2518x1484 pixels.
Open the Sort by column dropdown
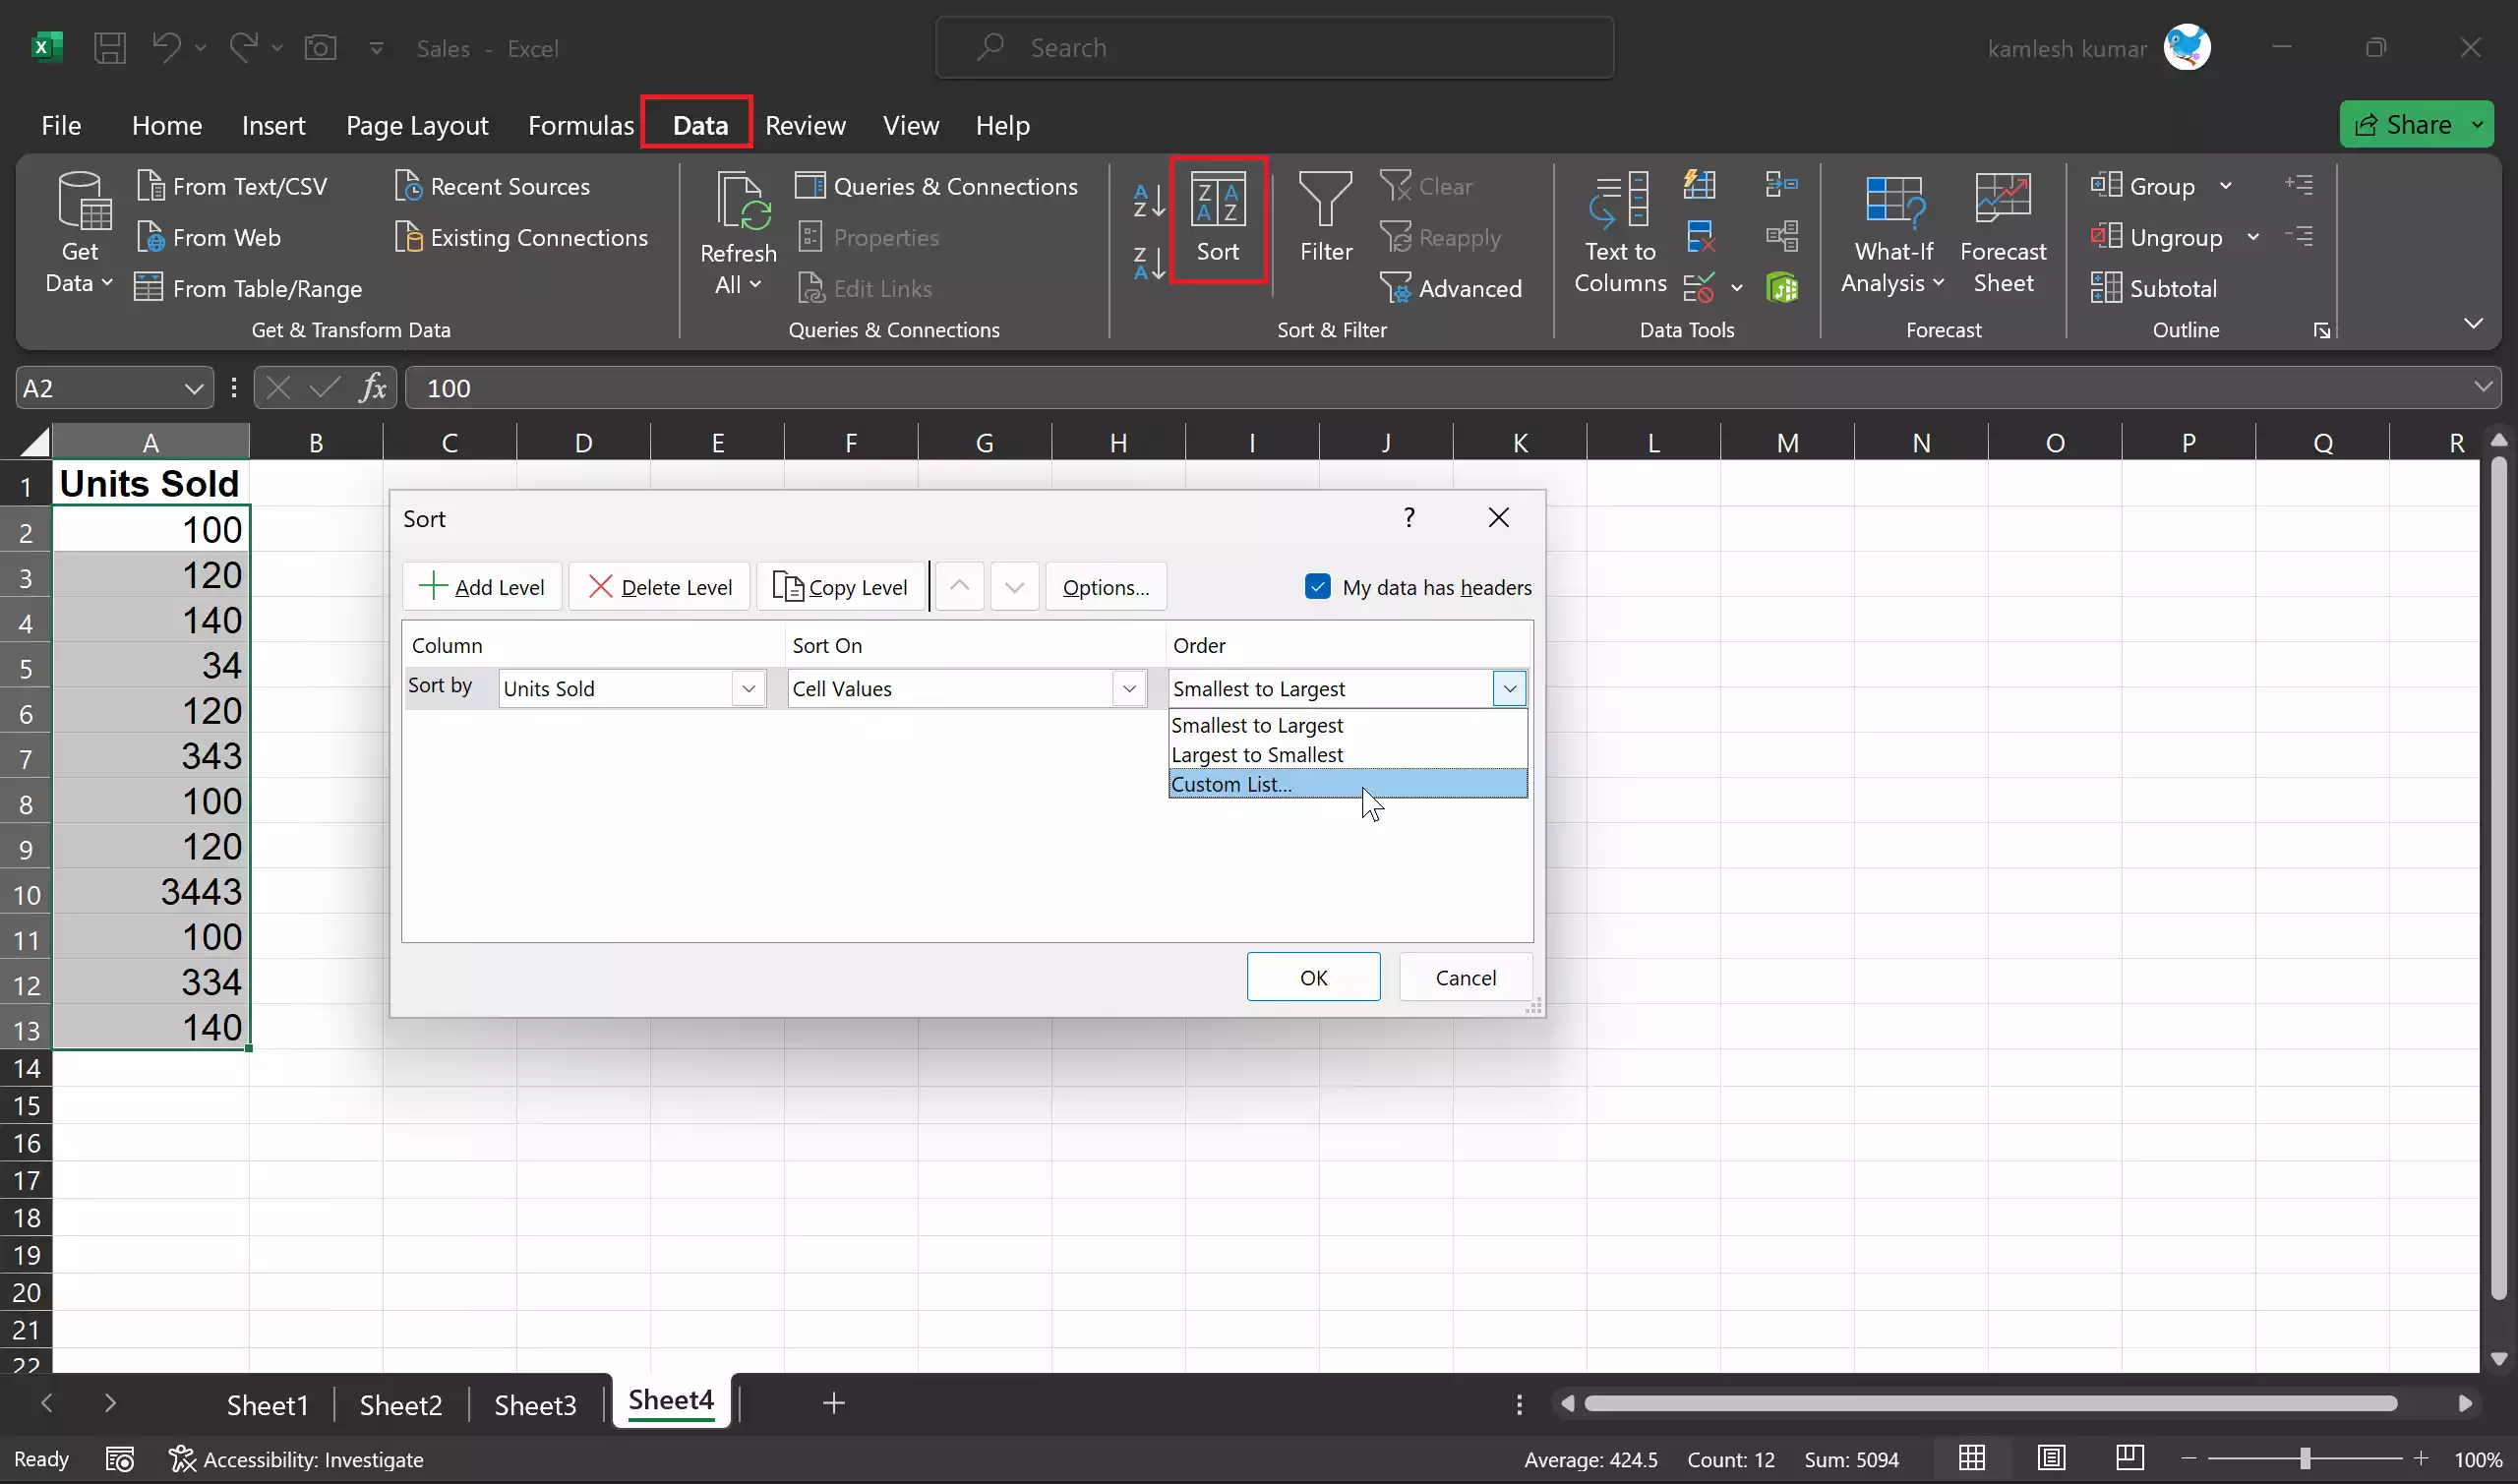(748, 688)
